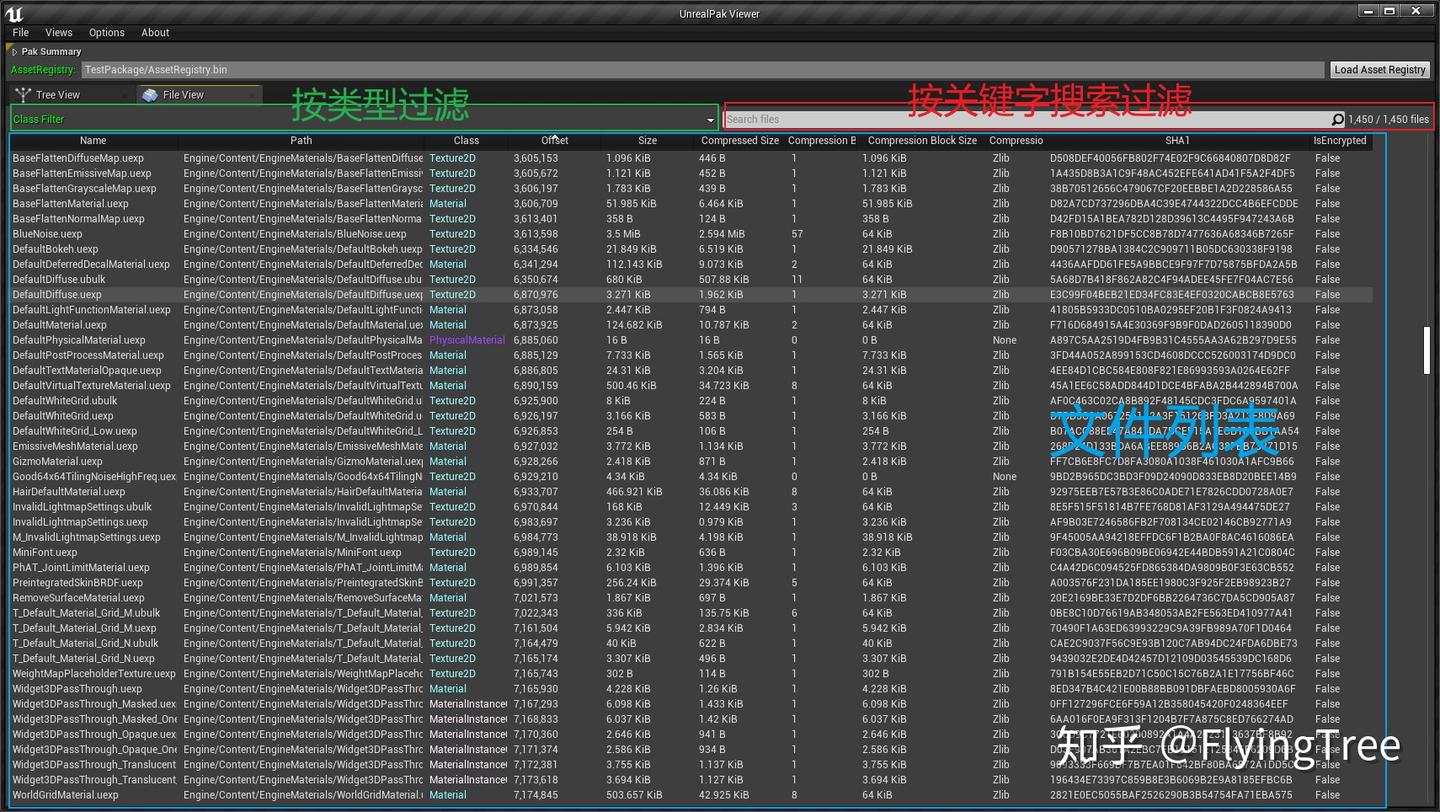Click the tree icon on the Tree View tab

click(22, 94)
